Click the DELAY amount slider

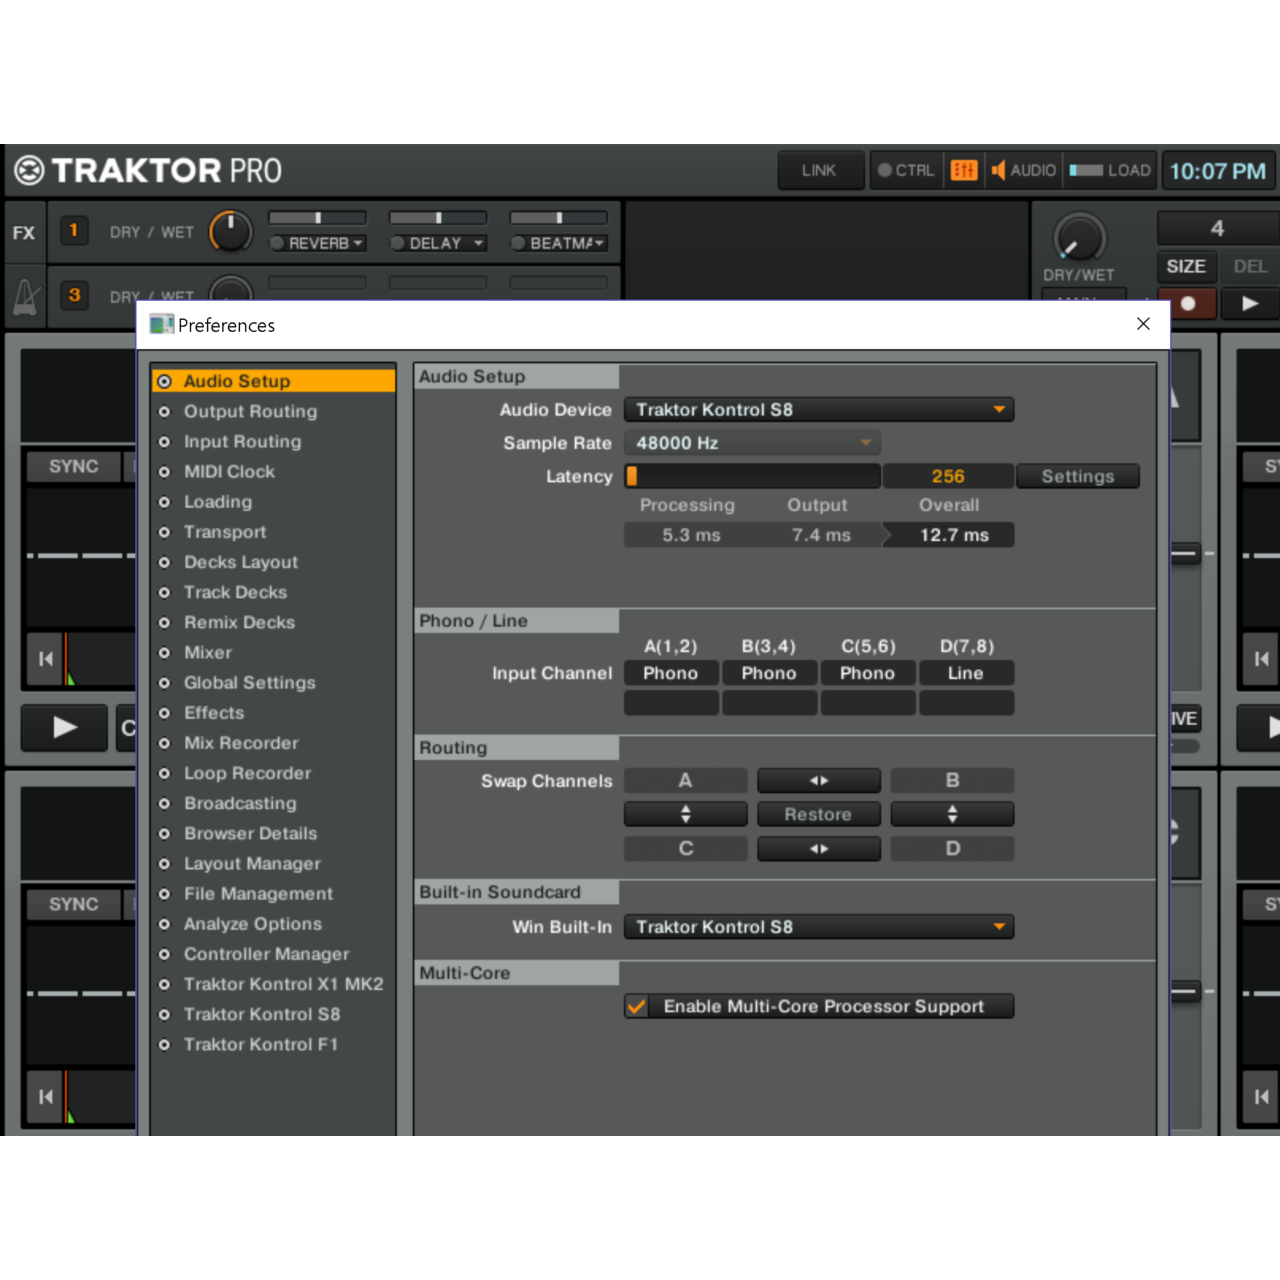point(438,218)
